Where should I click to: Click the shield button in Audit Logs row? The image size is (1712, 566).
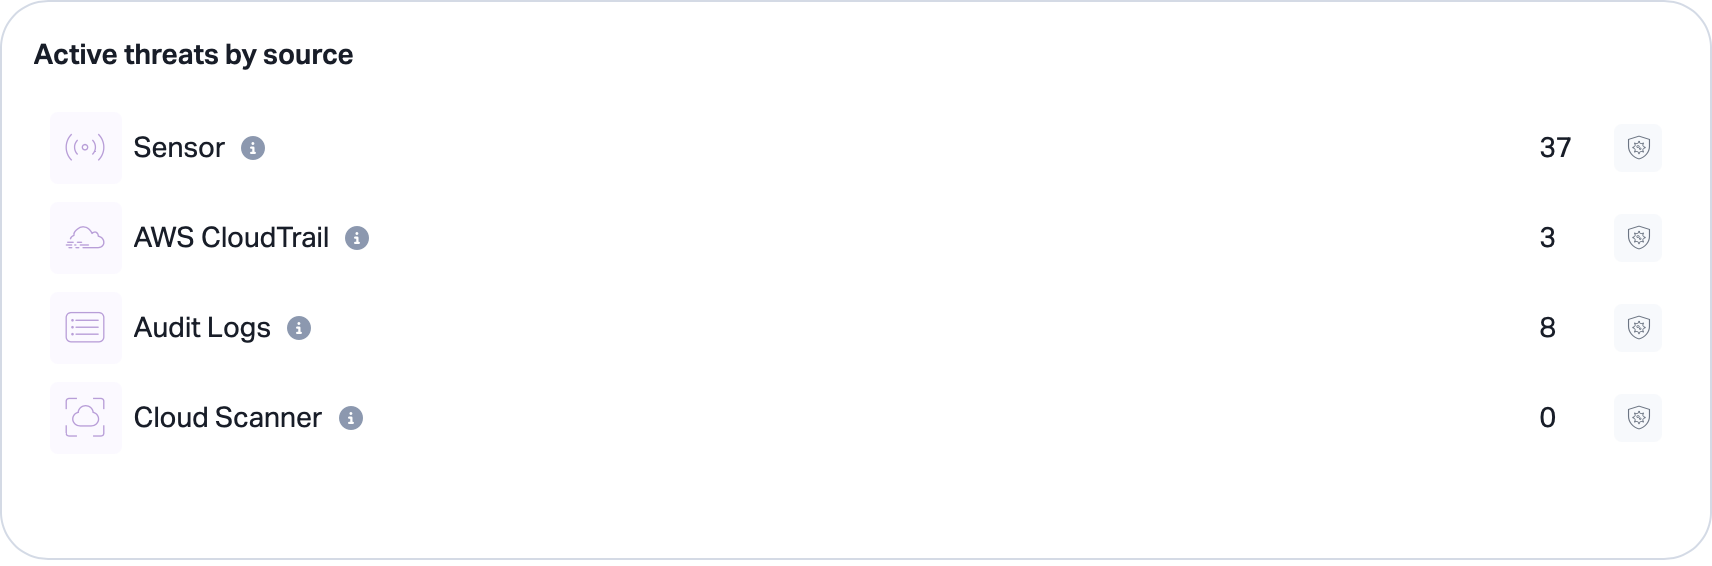[x=1638, y=328]
